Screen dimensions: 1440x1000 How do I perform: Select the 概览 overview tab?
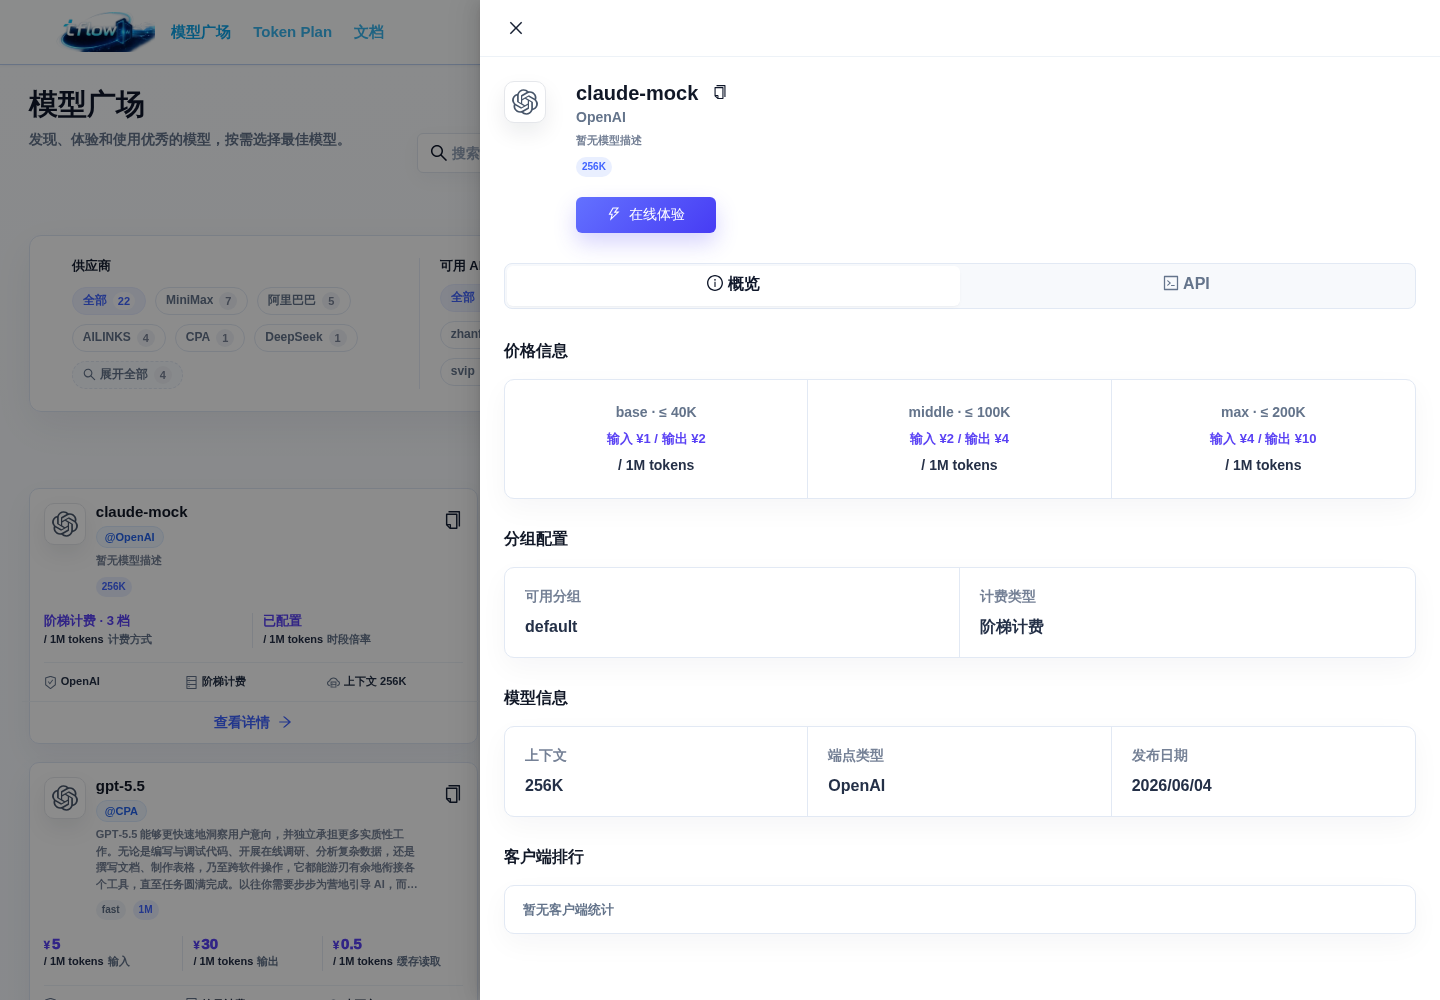733,284
